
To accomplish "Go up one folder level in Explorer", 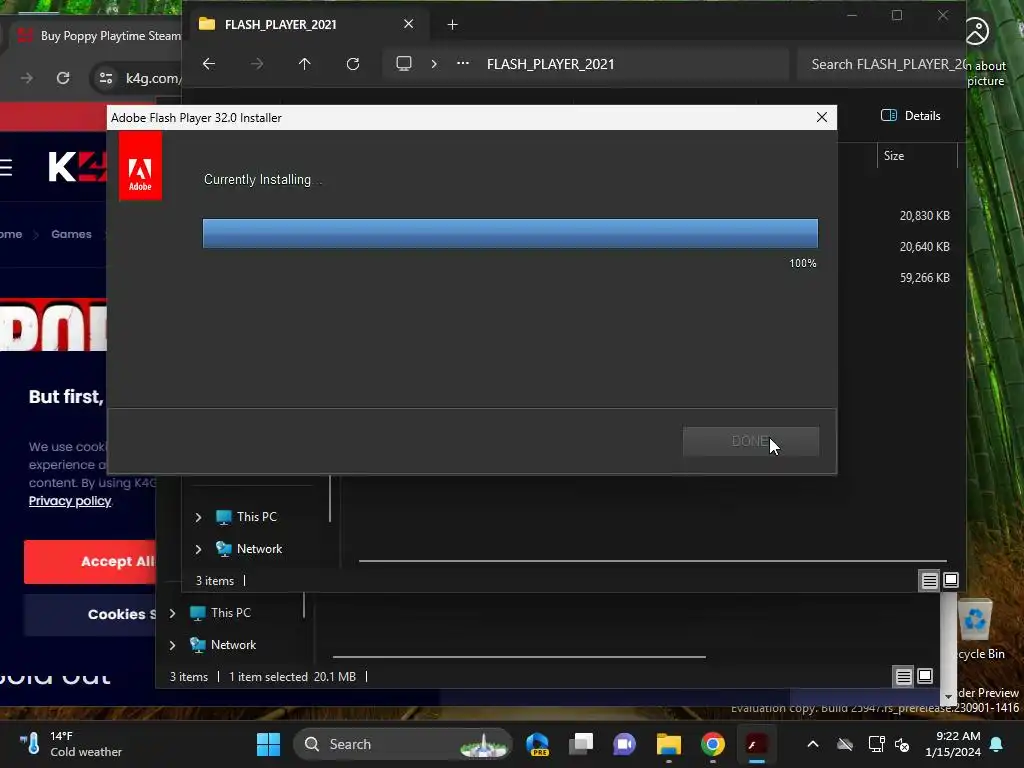I will pyautogui.click(x=304, y=63).
